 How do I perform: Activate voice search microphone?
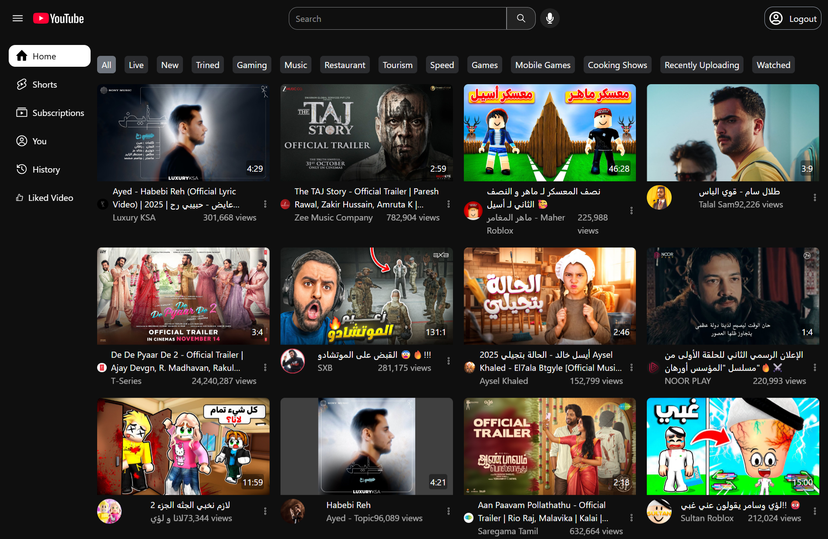point(549,18)
